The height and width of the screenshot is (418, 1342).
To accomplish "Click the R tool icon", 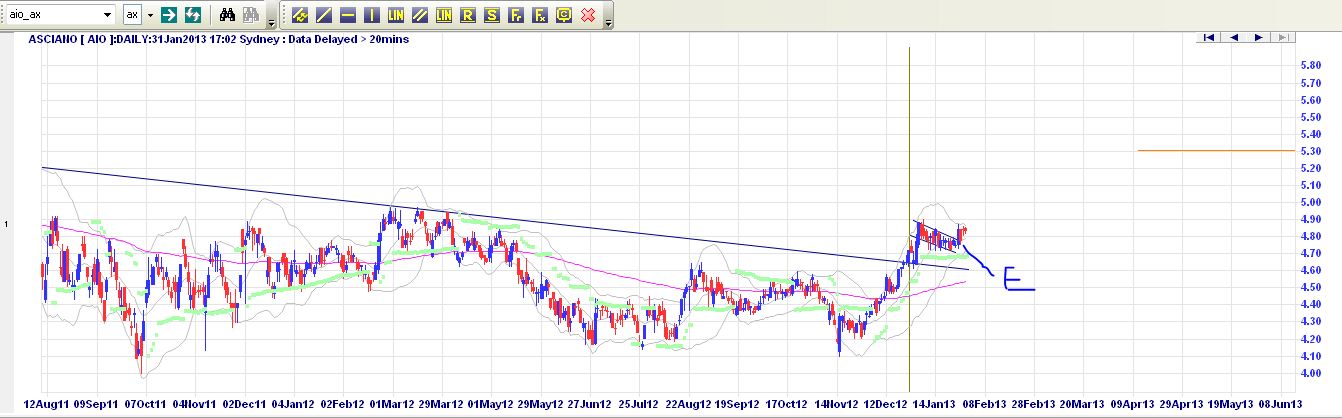I will tap(468, 15).
